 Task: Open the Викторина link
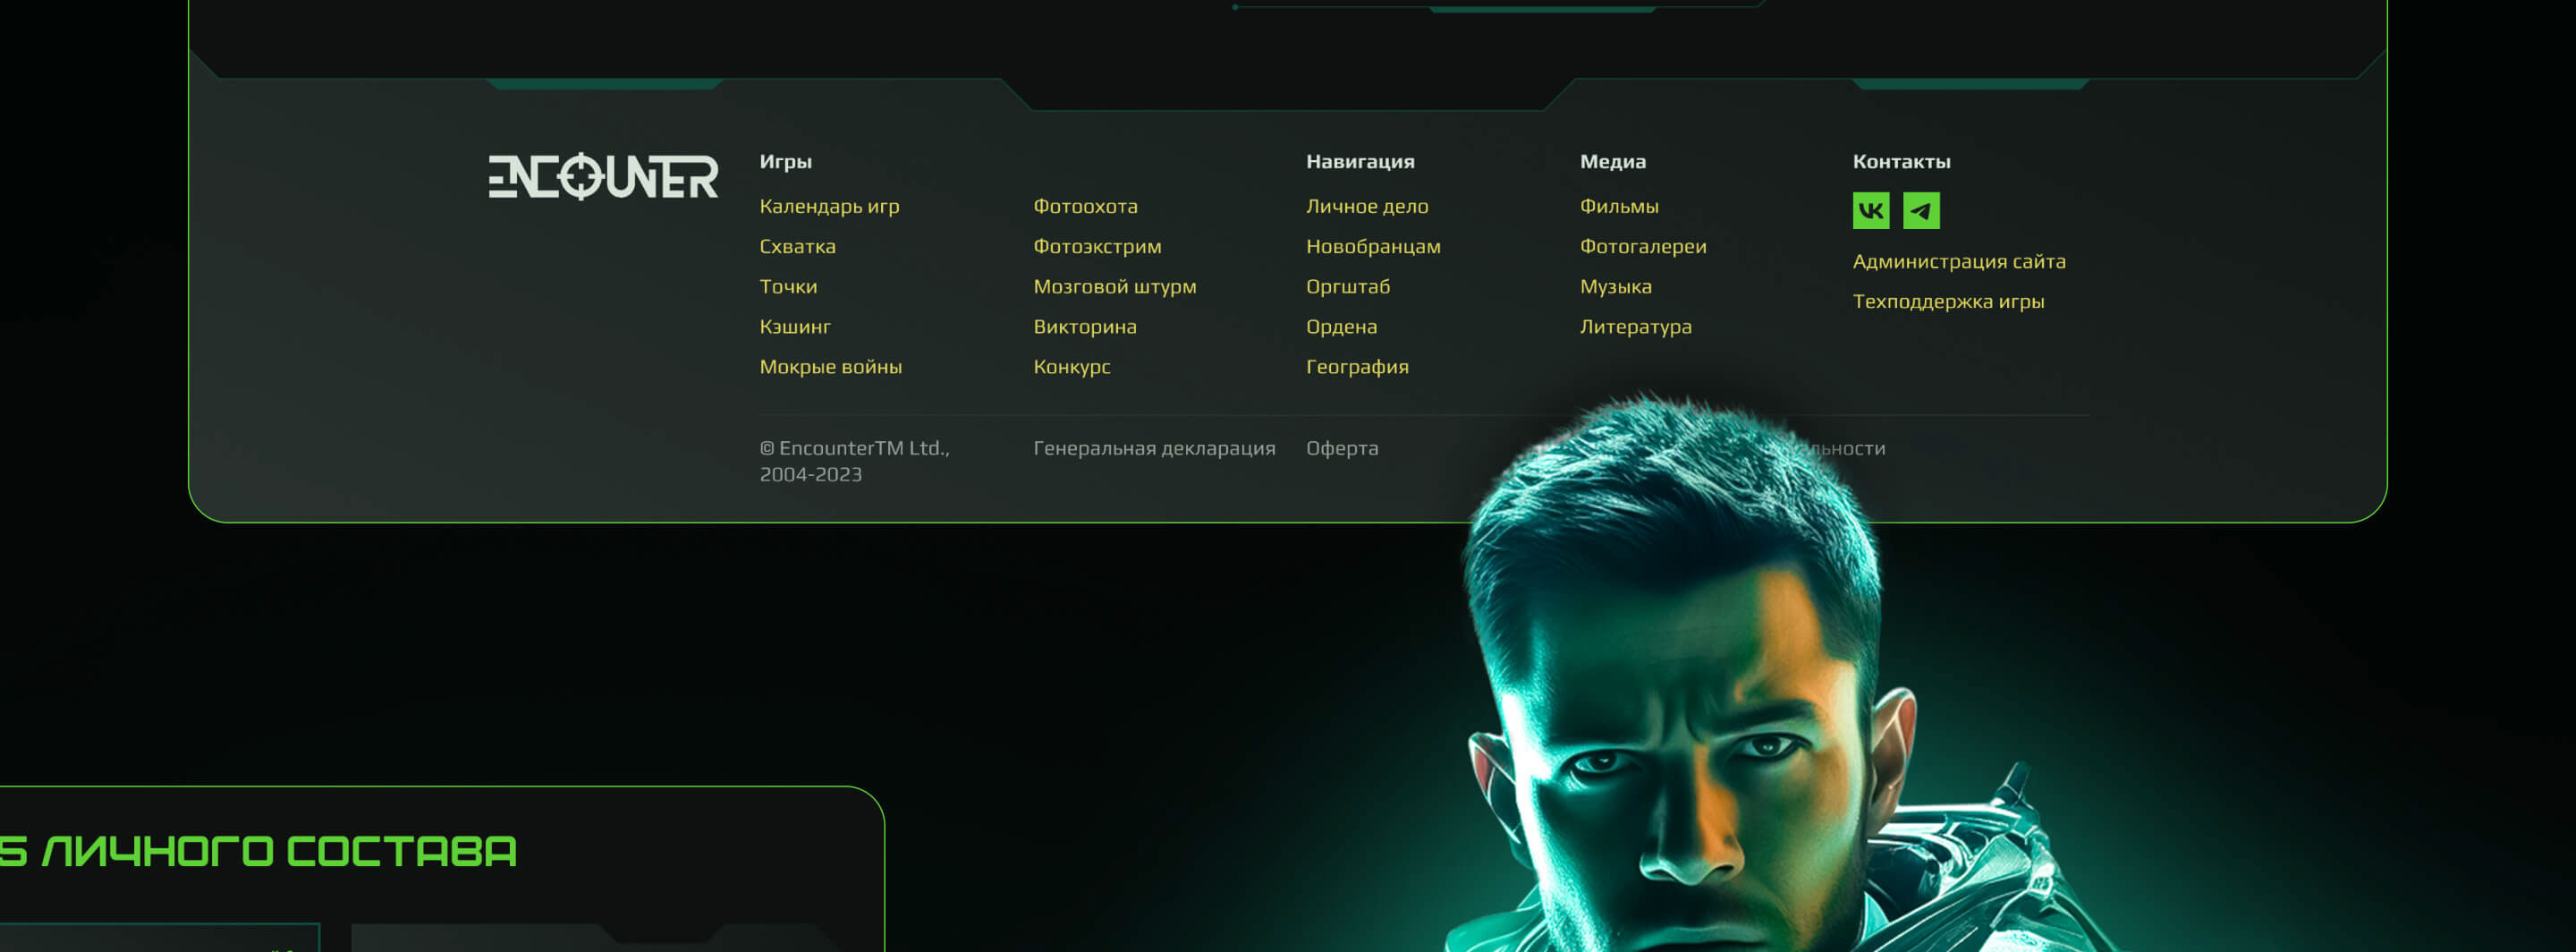tap(1084, 326)
